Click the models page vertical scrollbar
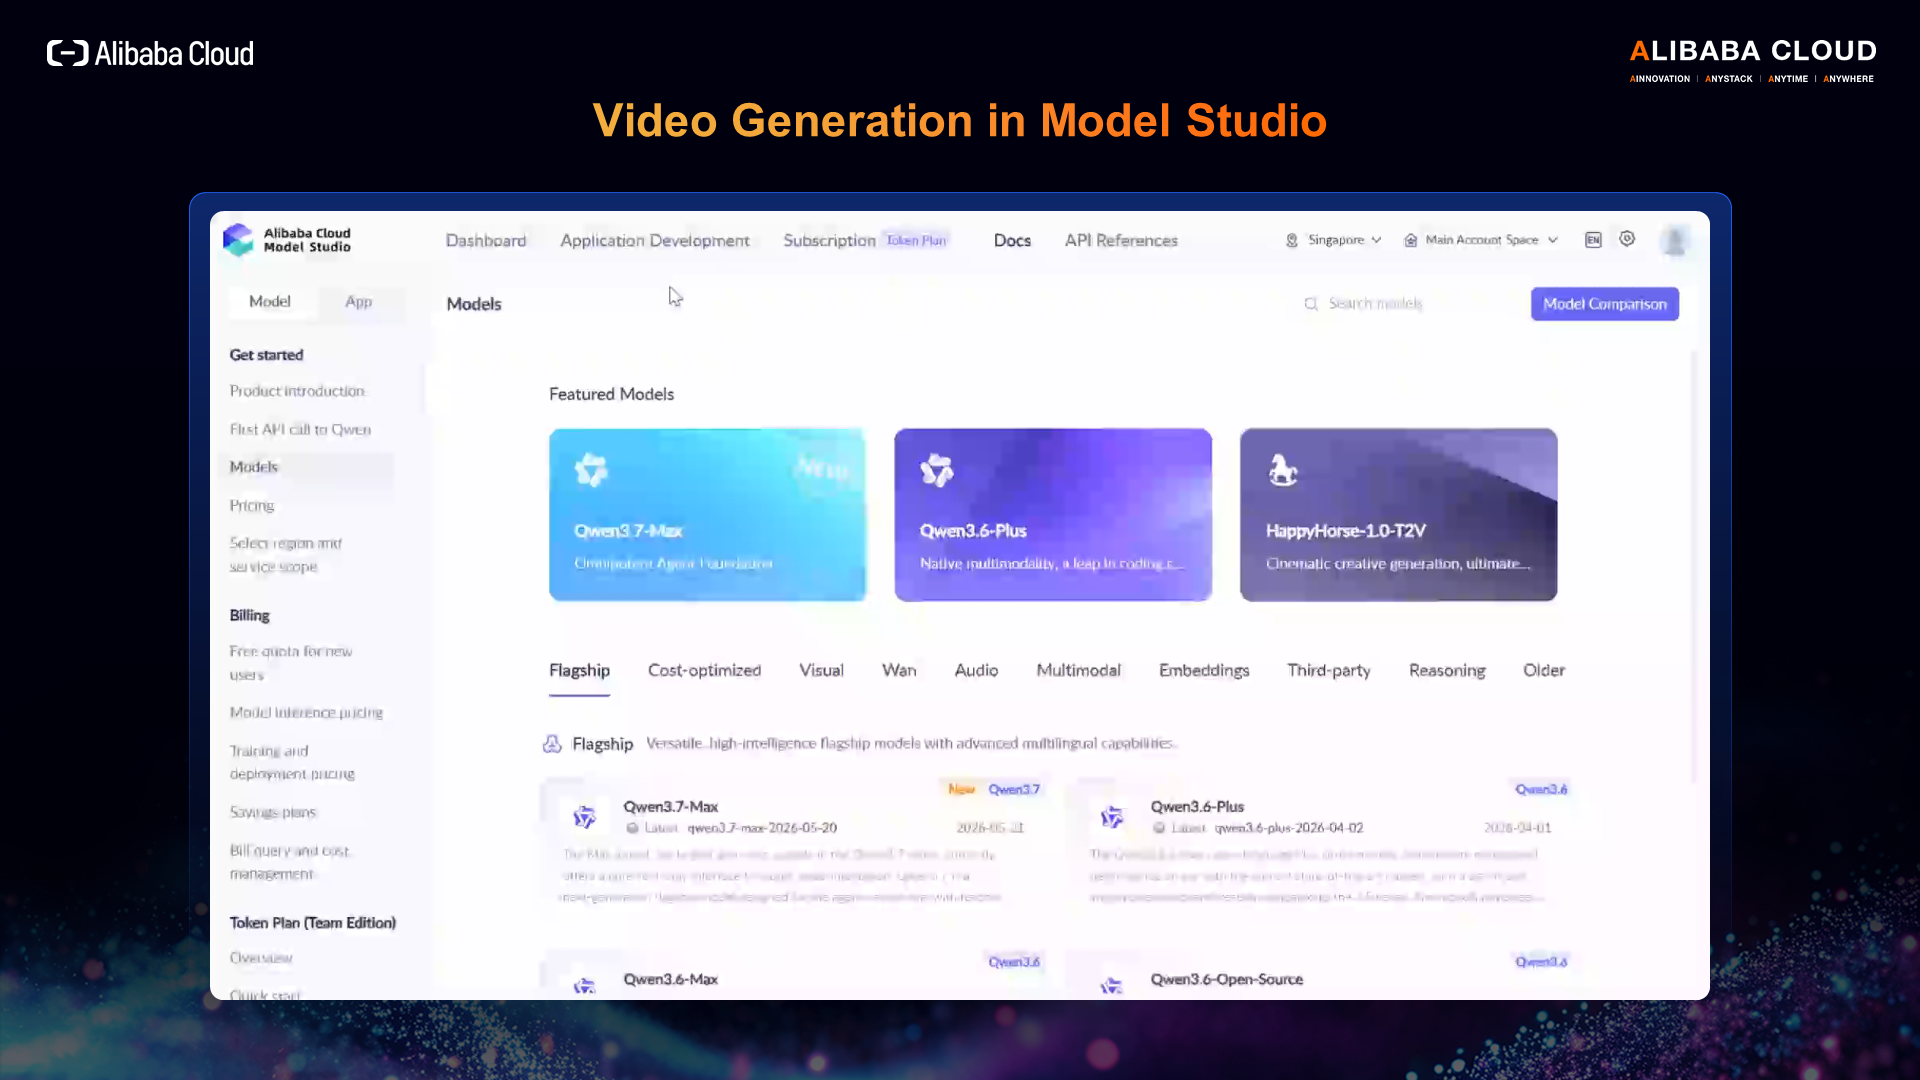 (x=1693, y=565)
